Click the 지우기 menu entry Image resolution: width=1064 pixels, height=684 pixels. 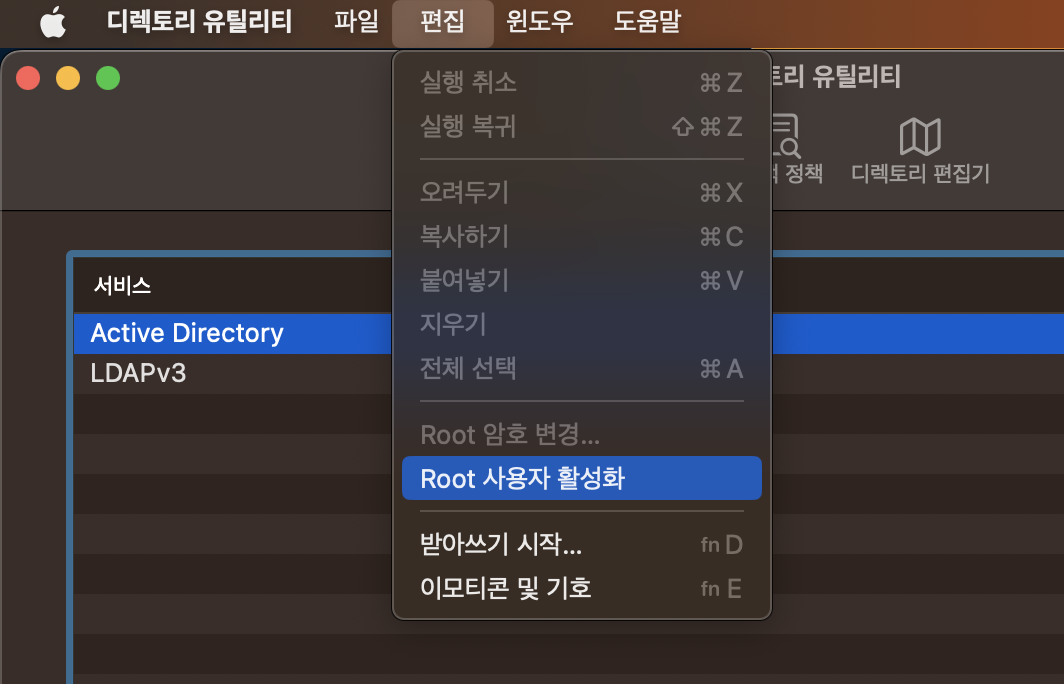582,324
